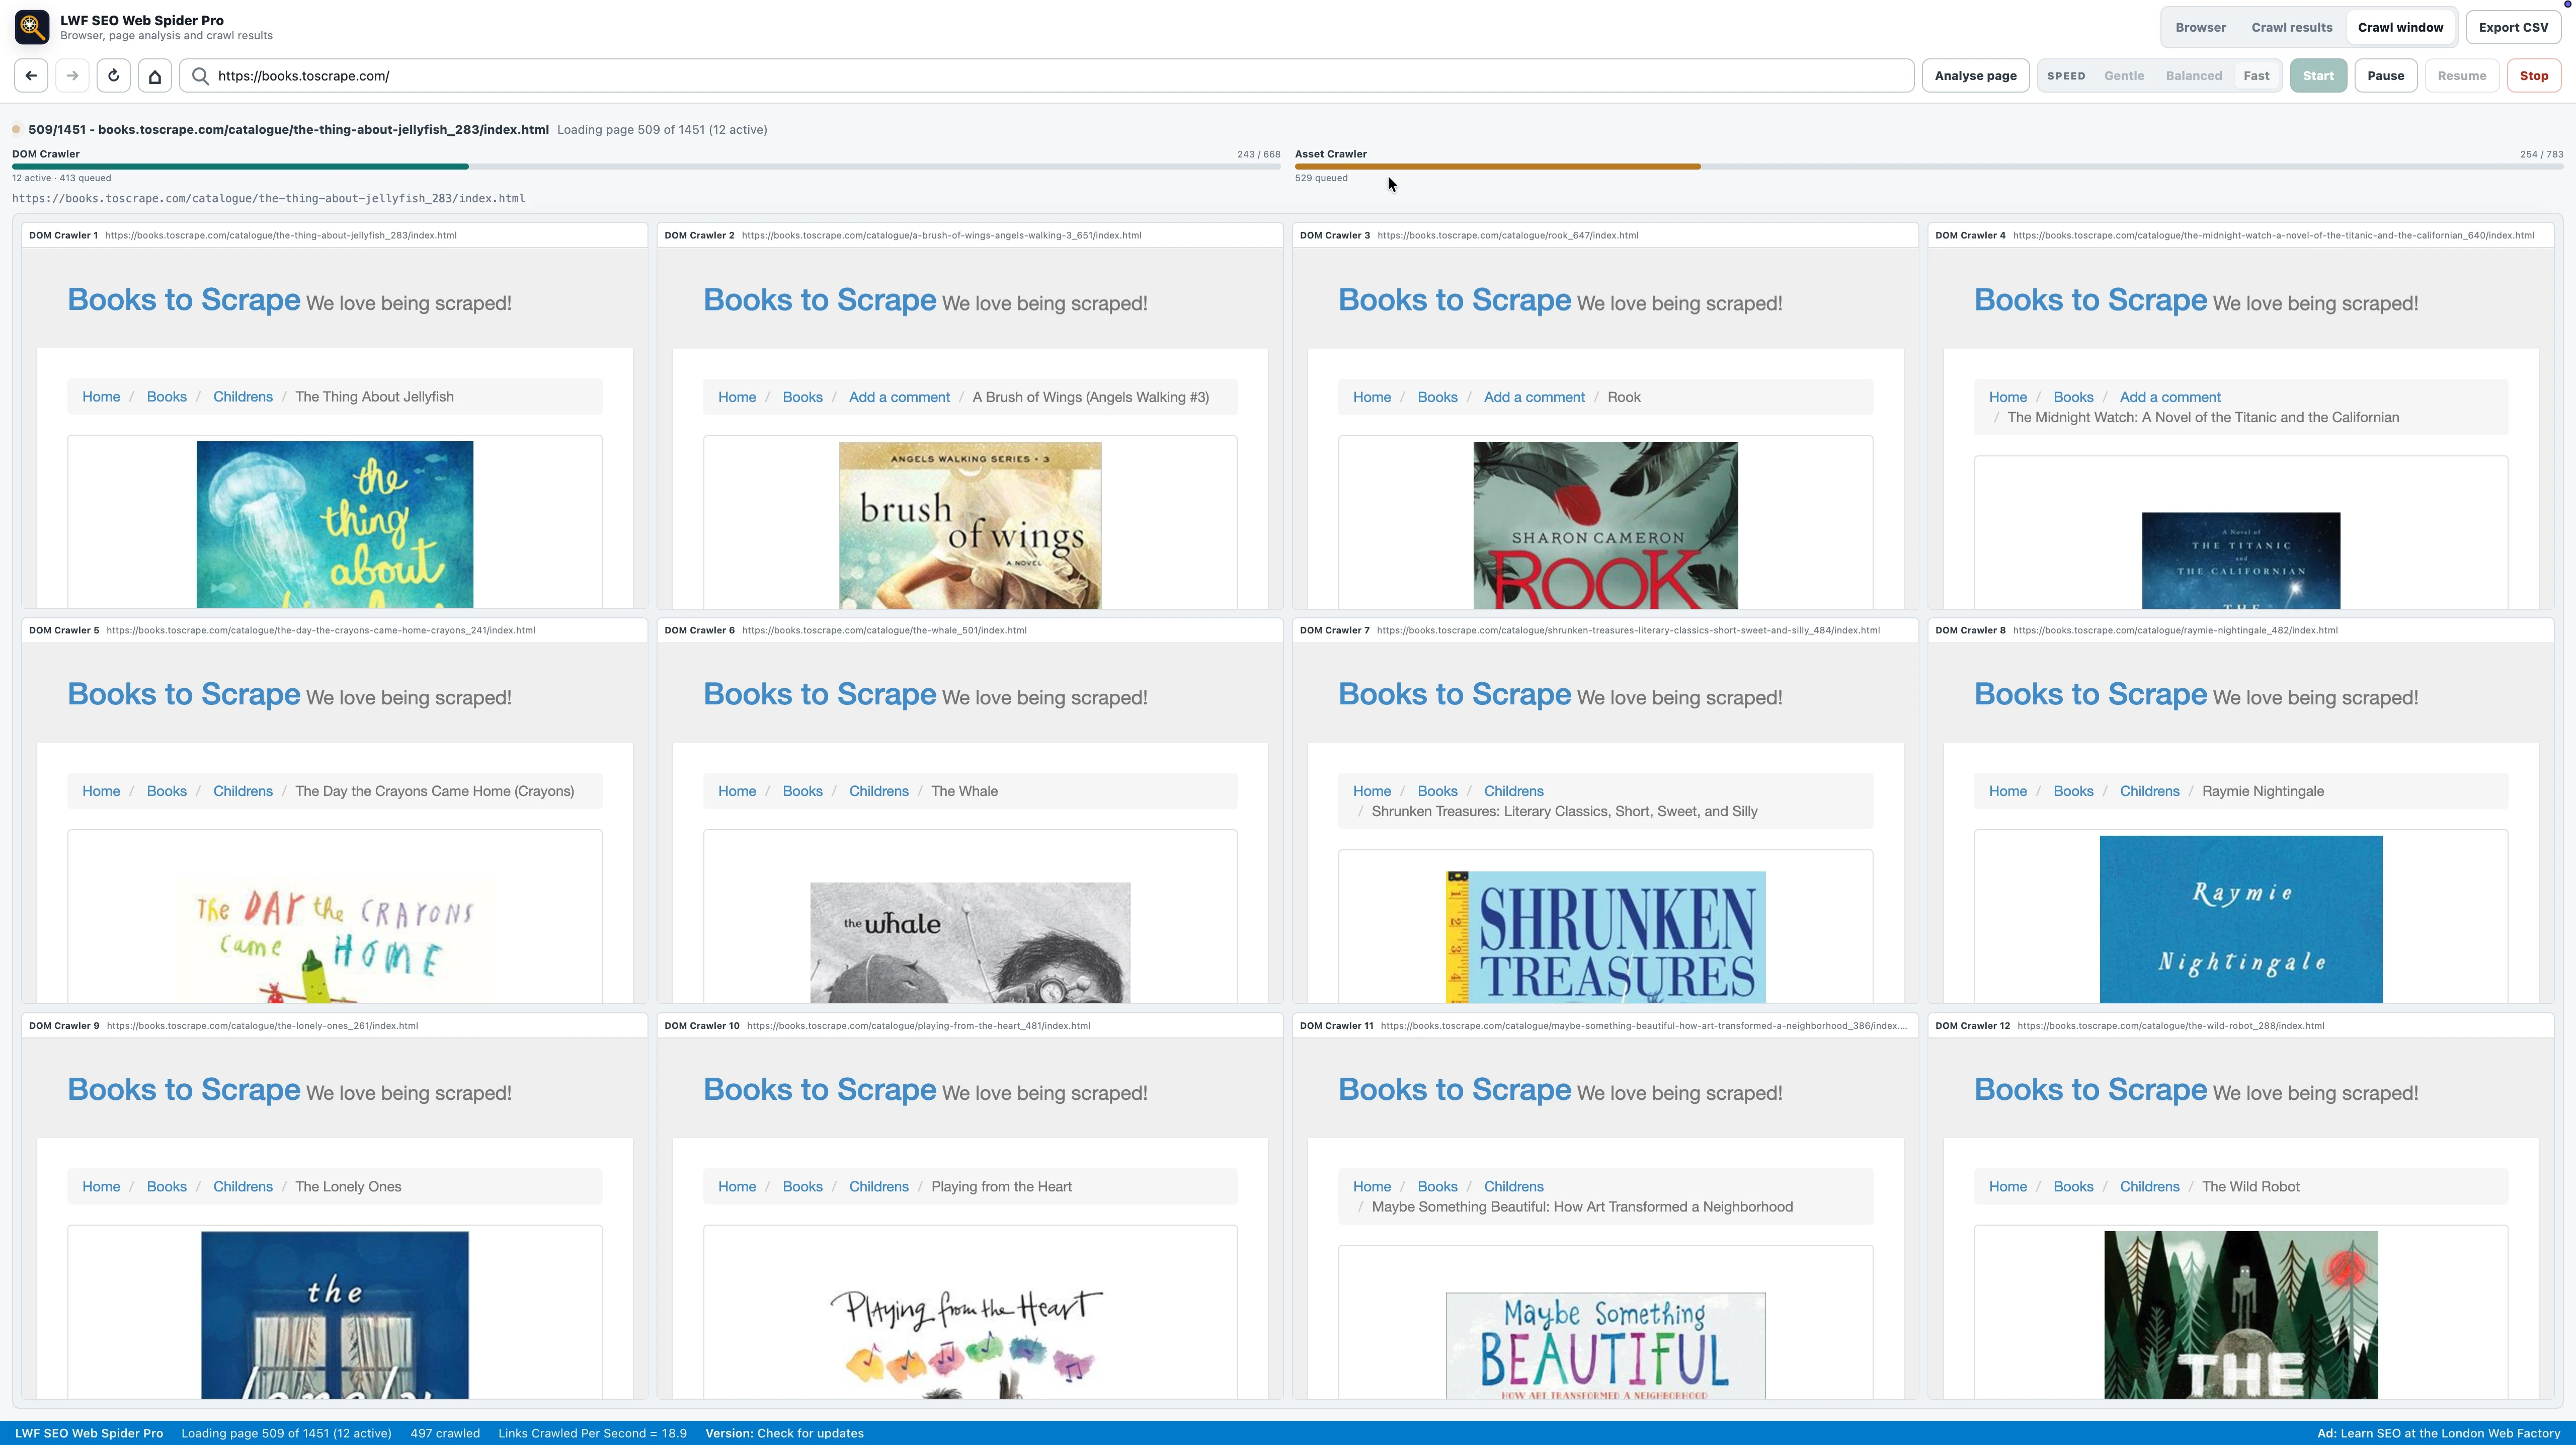The image size is (2576, 1445).
Task: Switch to the Browser tab
Action: (x=2200, y=27)
